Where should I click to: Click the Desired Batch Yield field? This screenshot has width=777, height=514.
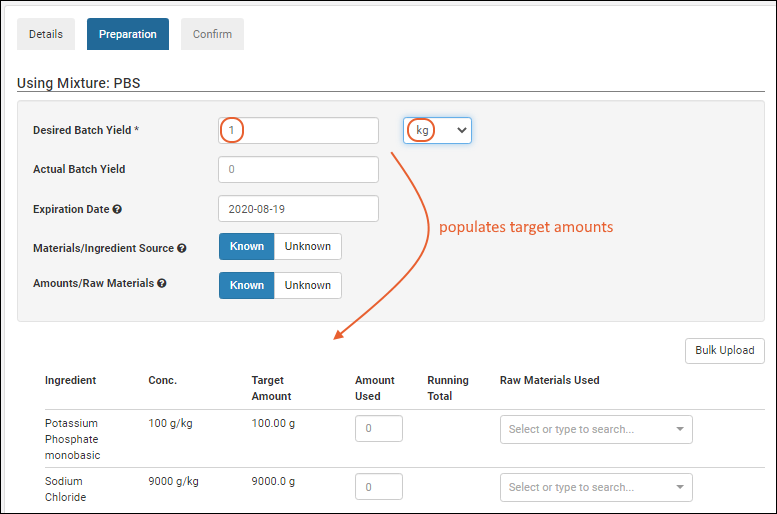click(298, 131)
